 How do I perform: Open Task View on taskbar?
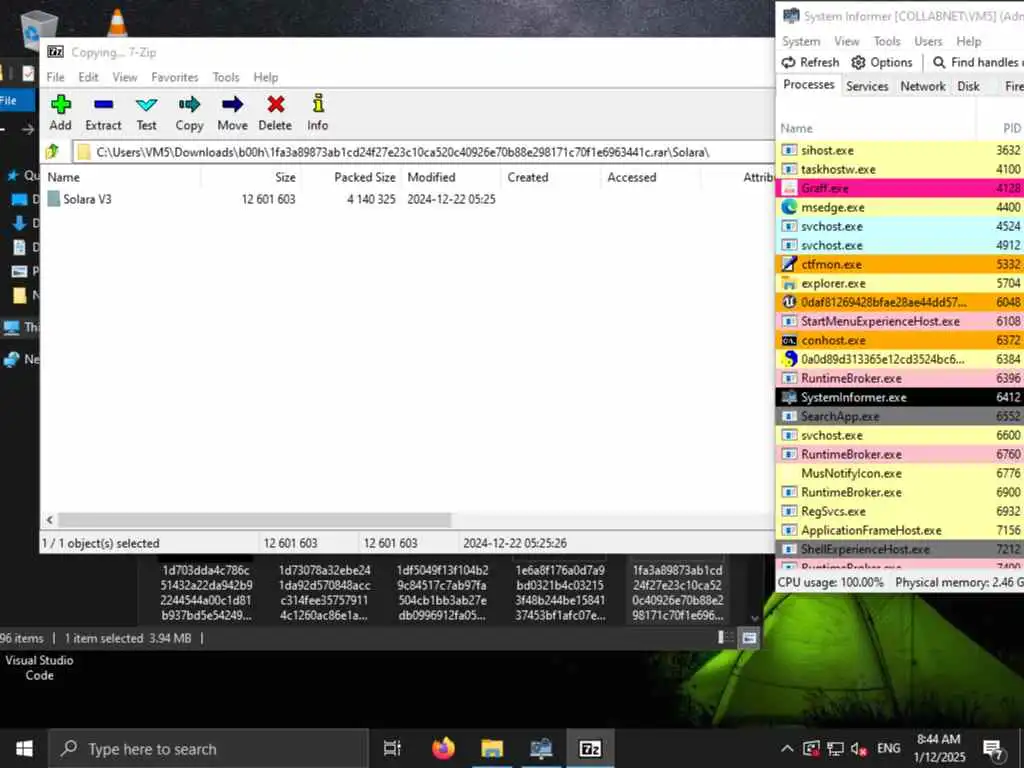point(392,748)
